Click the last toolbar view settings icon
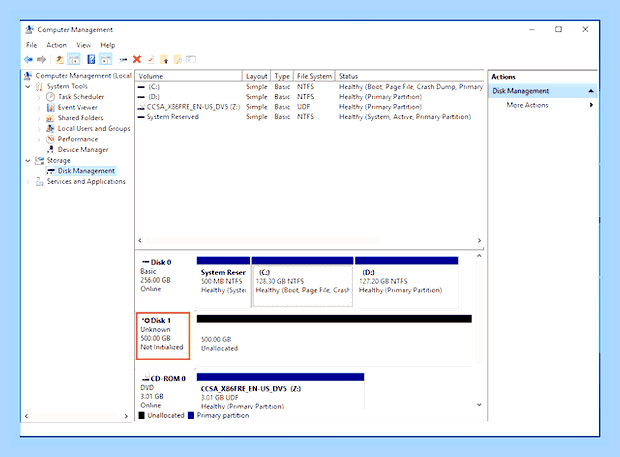 (x=191, y=59)
